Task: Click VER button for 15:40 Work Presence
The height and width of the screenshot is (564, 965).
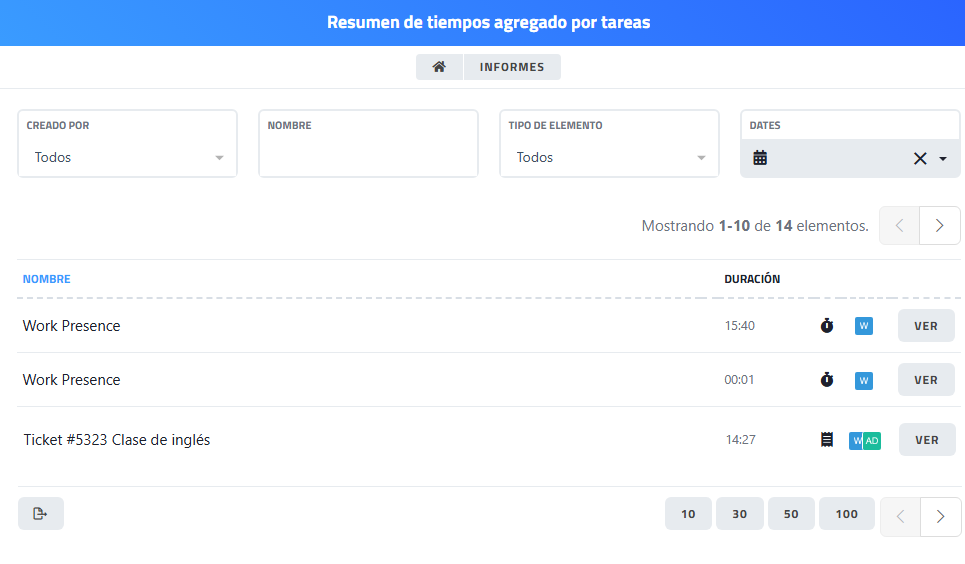Action: [x=926, y=326]
